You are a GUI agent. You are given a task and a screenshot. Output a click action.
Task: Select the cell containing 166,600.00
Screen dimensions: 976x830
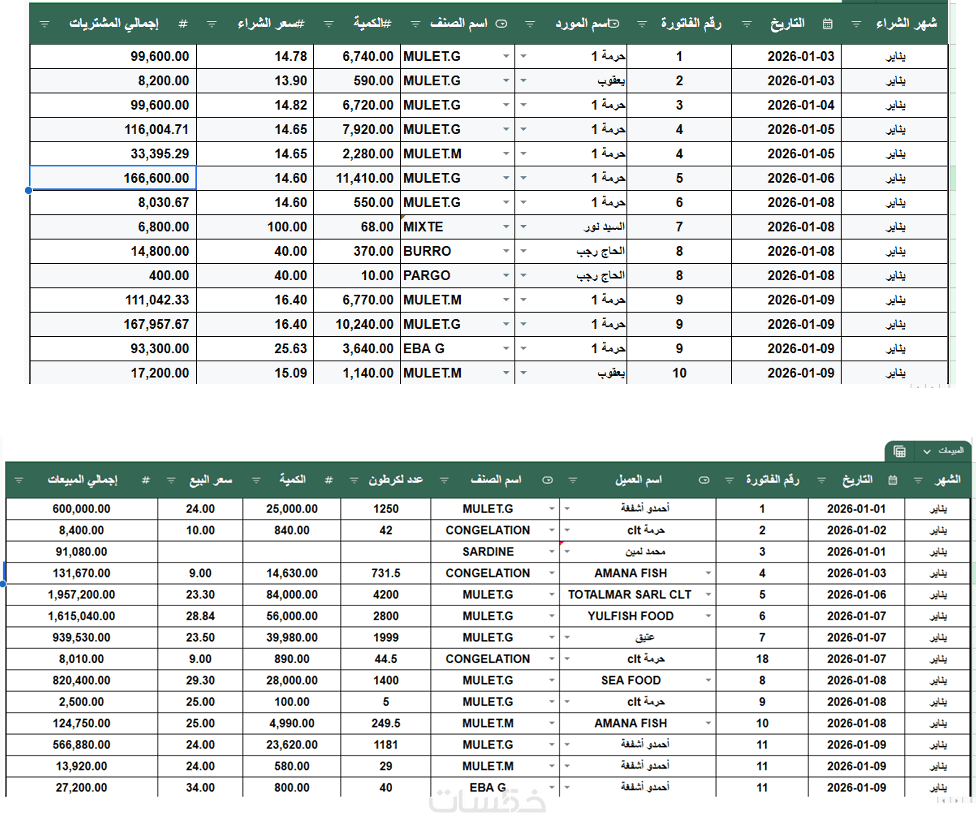[x=113, y=178]
